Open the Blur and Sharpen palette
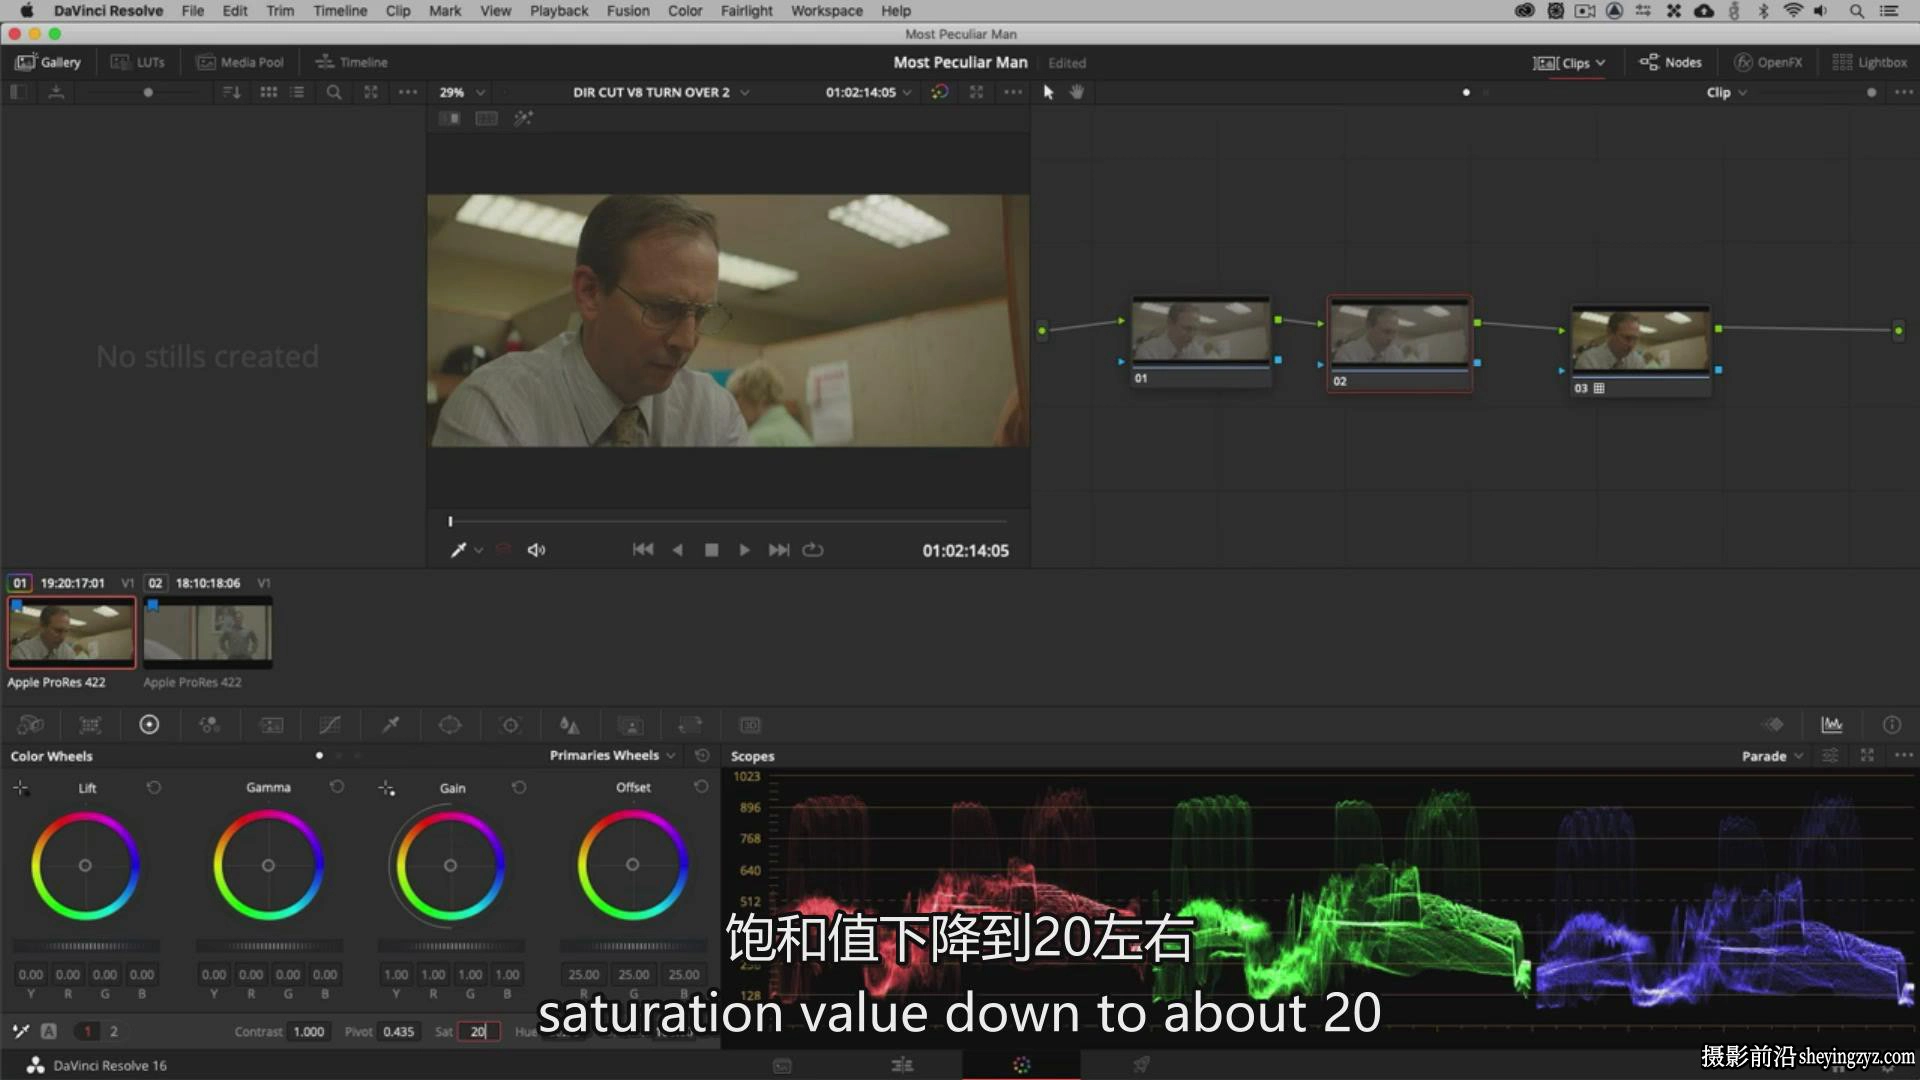Viewport: 1920px width, 1080px height. [570, 725]
